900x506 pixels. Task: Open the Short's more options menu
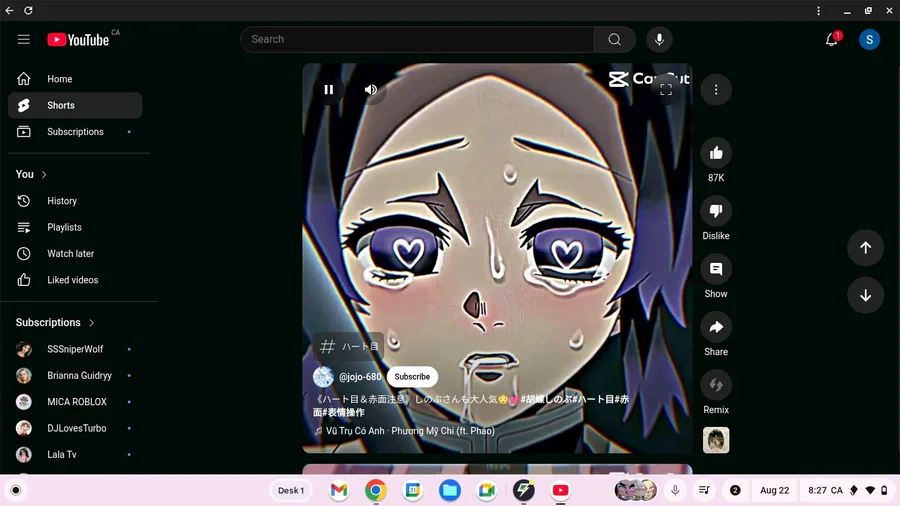click(716, 89)
